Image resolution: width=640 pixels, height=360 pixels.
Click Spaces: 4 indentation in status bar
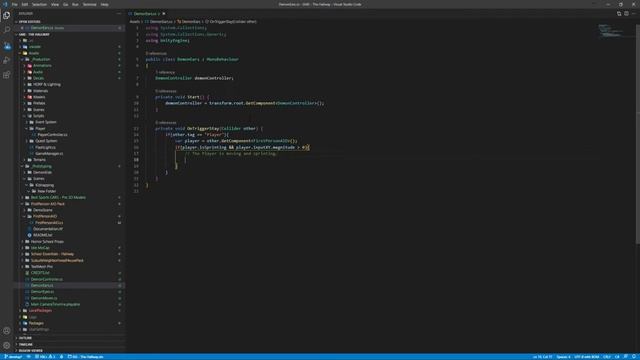pyautogui.click(x=563, y=357)
